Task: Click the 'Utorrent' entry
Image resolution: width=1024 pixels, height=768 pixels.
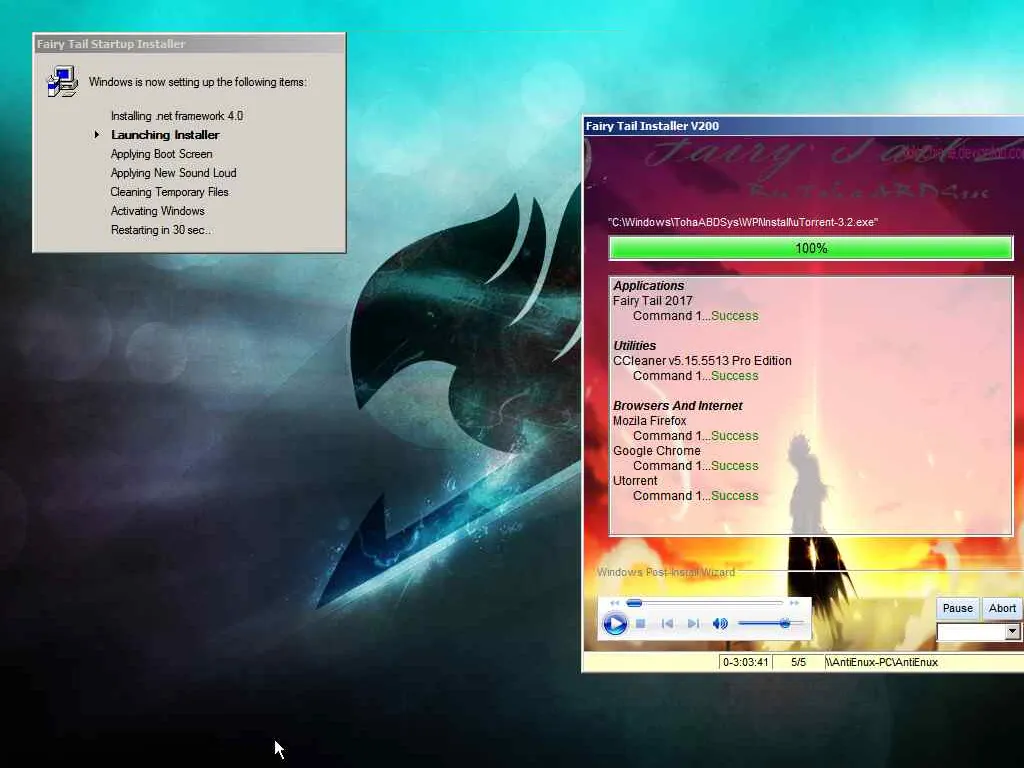Action: pos(635,481)
